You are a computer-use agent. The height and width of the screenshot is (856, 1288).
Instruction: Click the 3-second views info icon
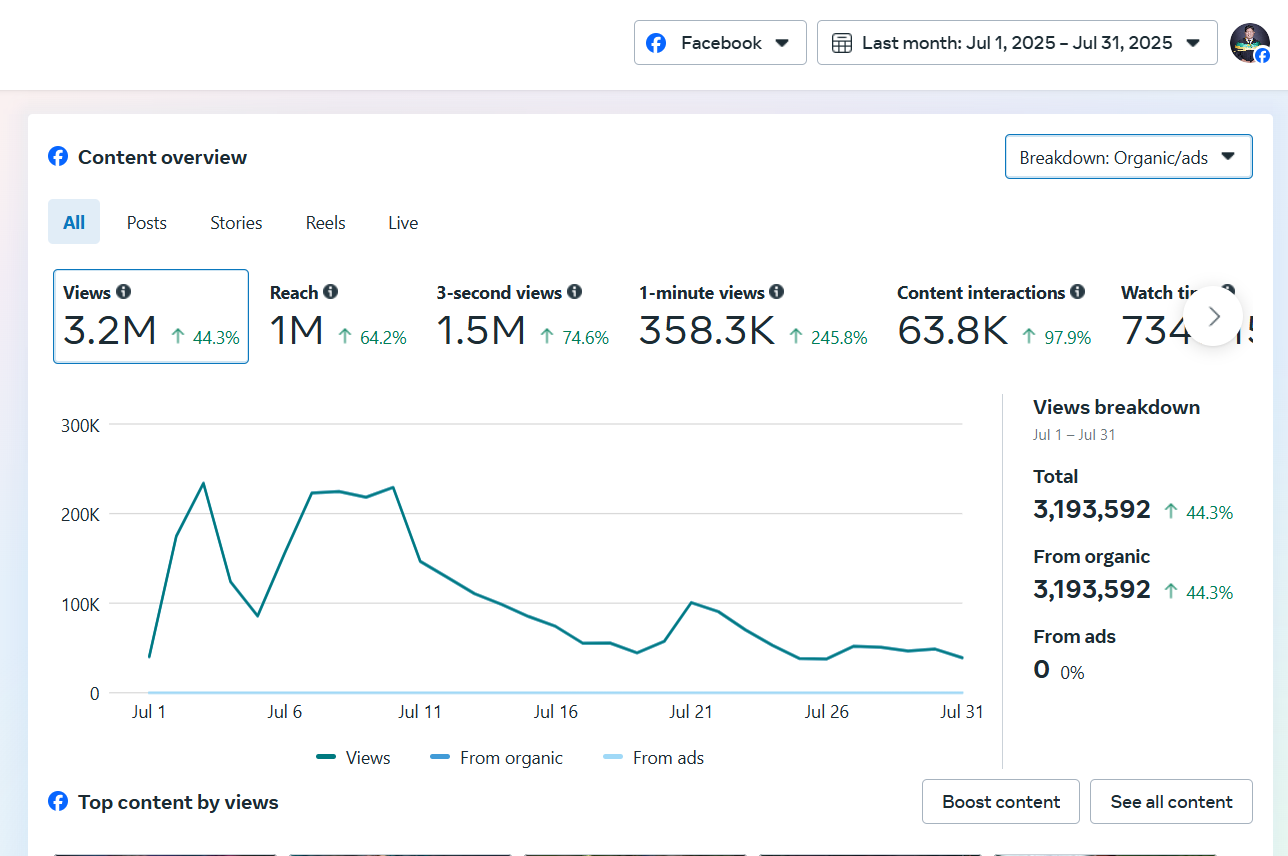click(575, 292)
